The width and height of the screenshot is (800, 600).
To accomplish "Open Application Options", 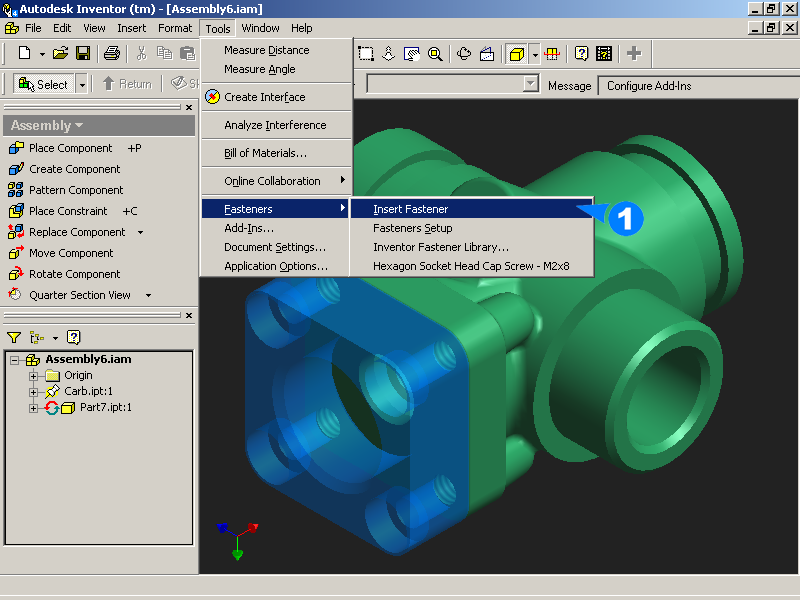I will click(276, 266).
